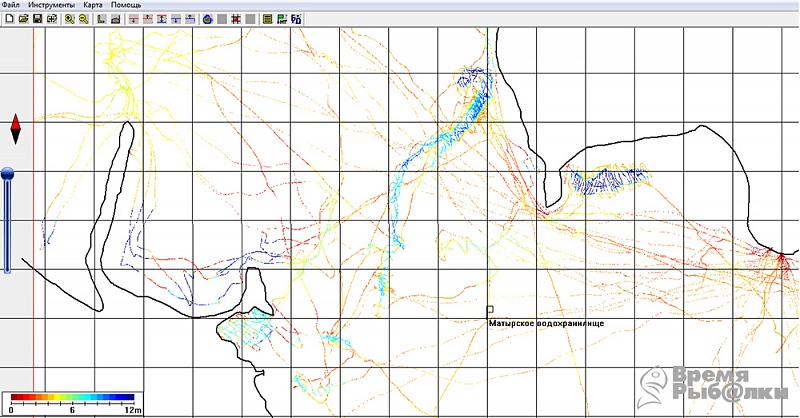Click the blue vertical zoom slider handle
This screenshot has width=800, height=418.
[7, 174]
